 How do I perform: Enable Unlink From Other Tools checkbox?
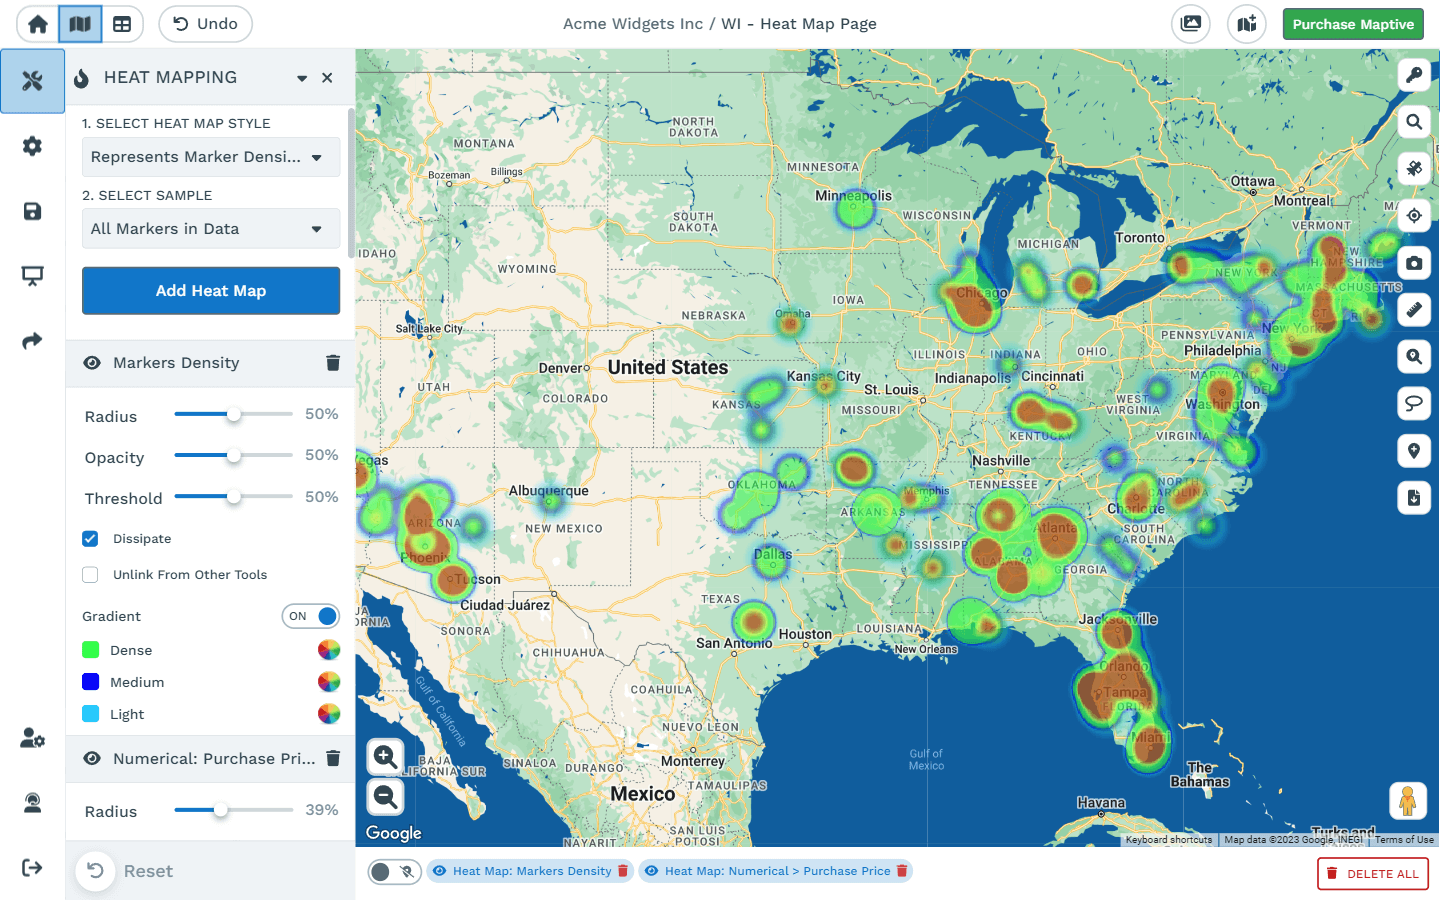(x=91, y=575)
